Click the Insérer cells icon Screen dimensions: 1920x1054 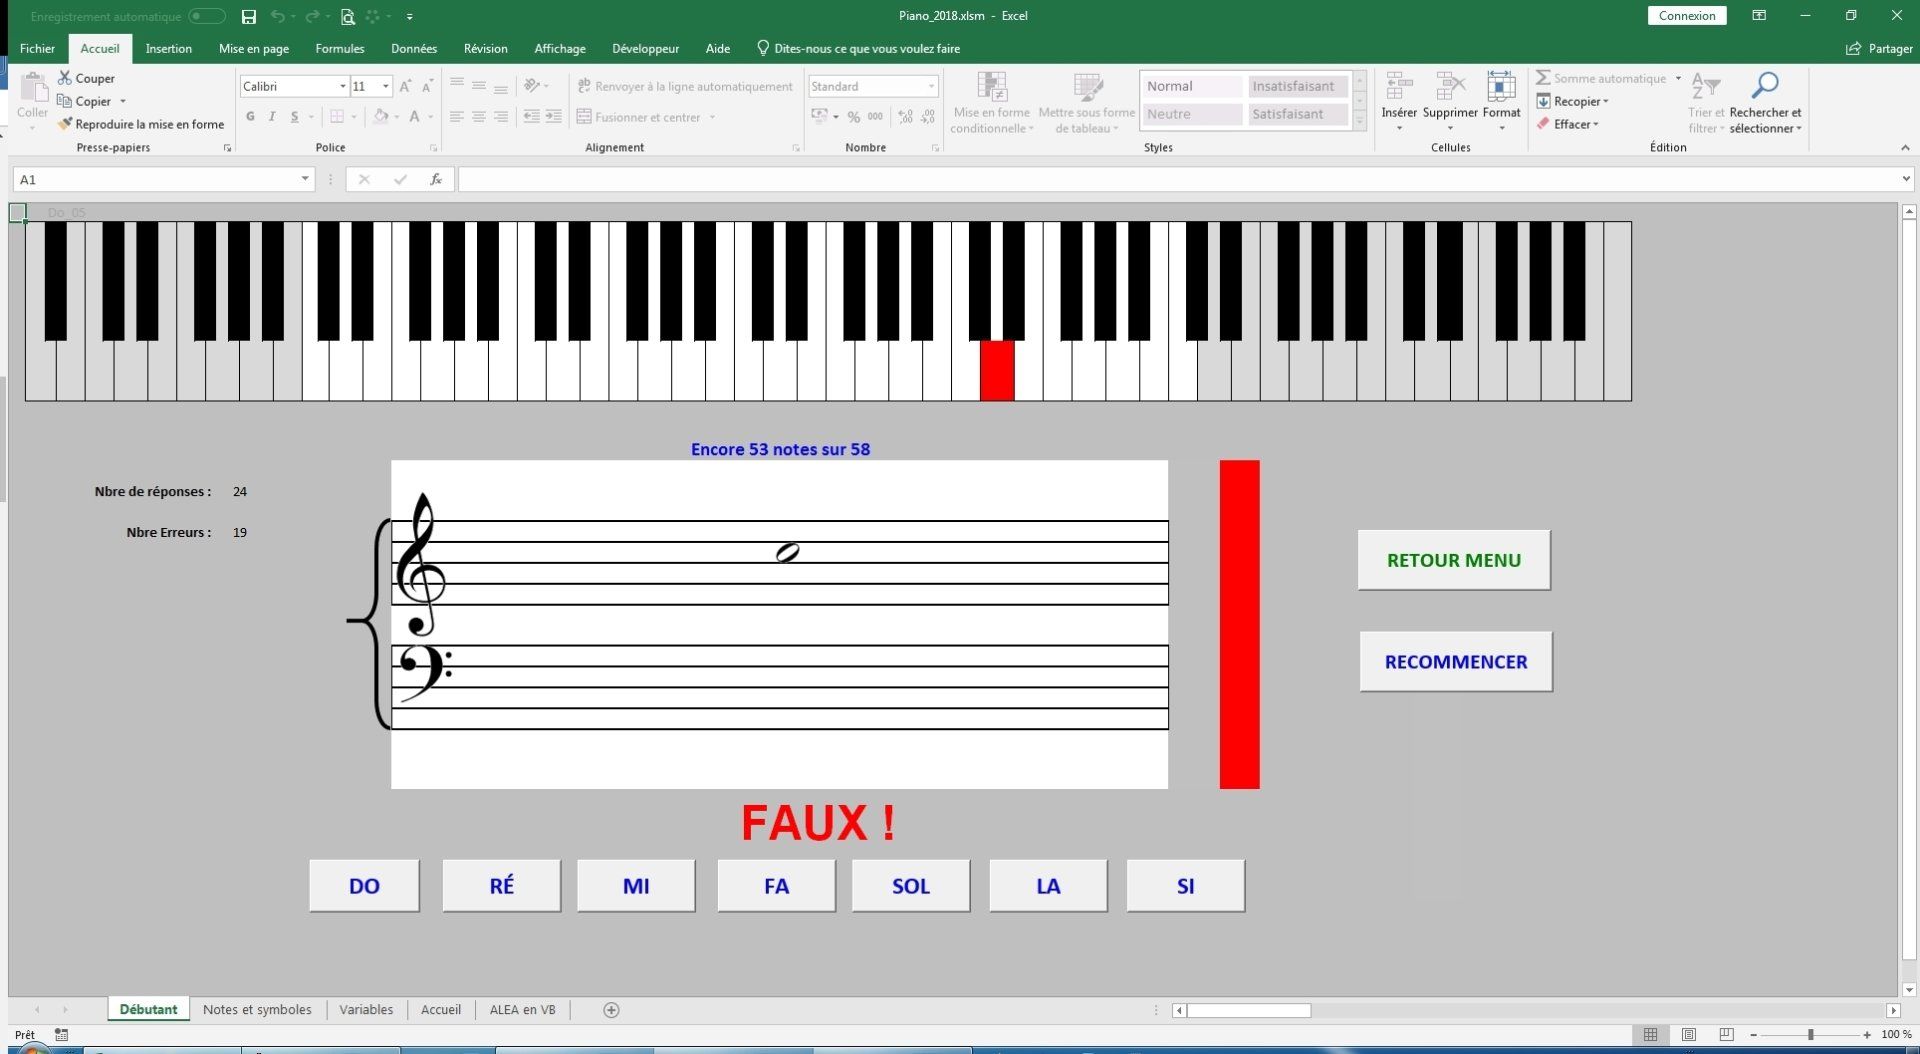click(1398, 88)
